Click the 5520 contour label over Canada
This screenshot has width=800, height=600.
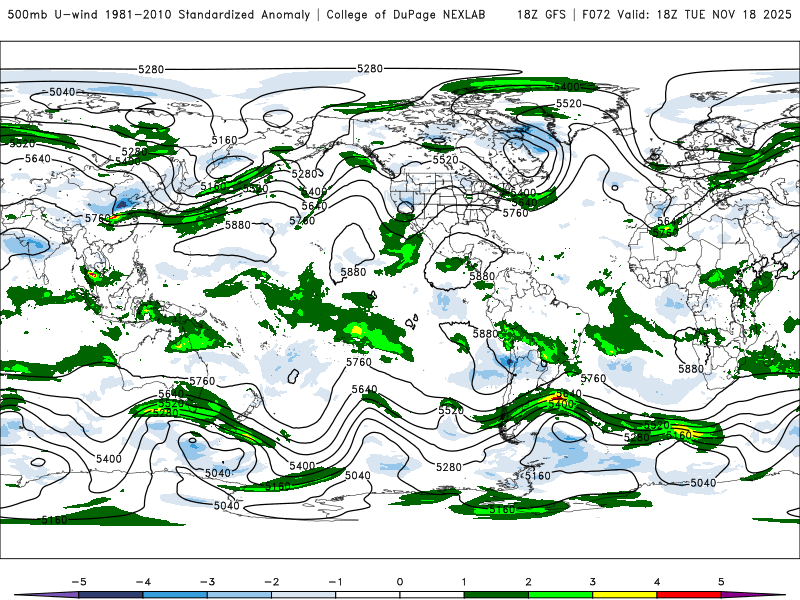coord(446,160)
